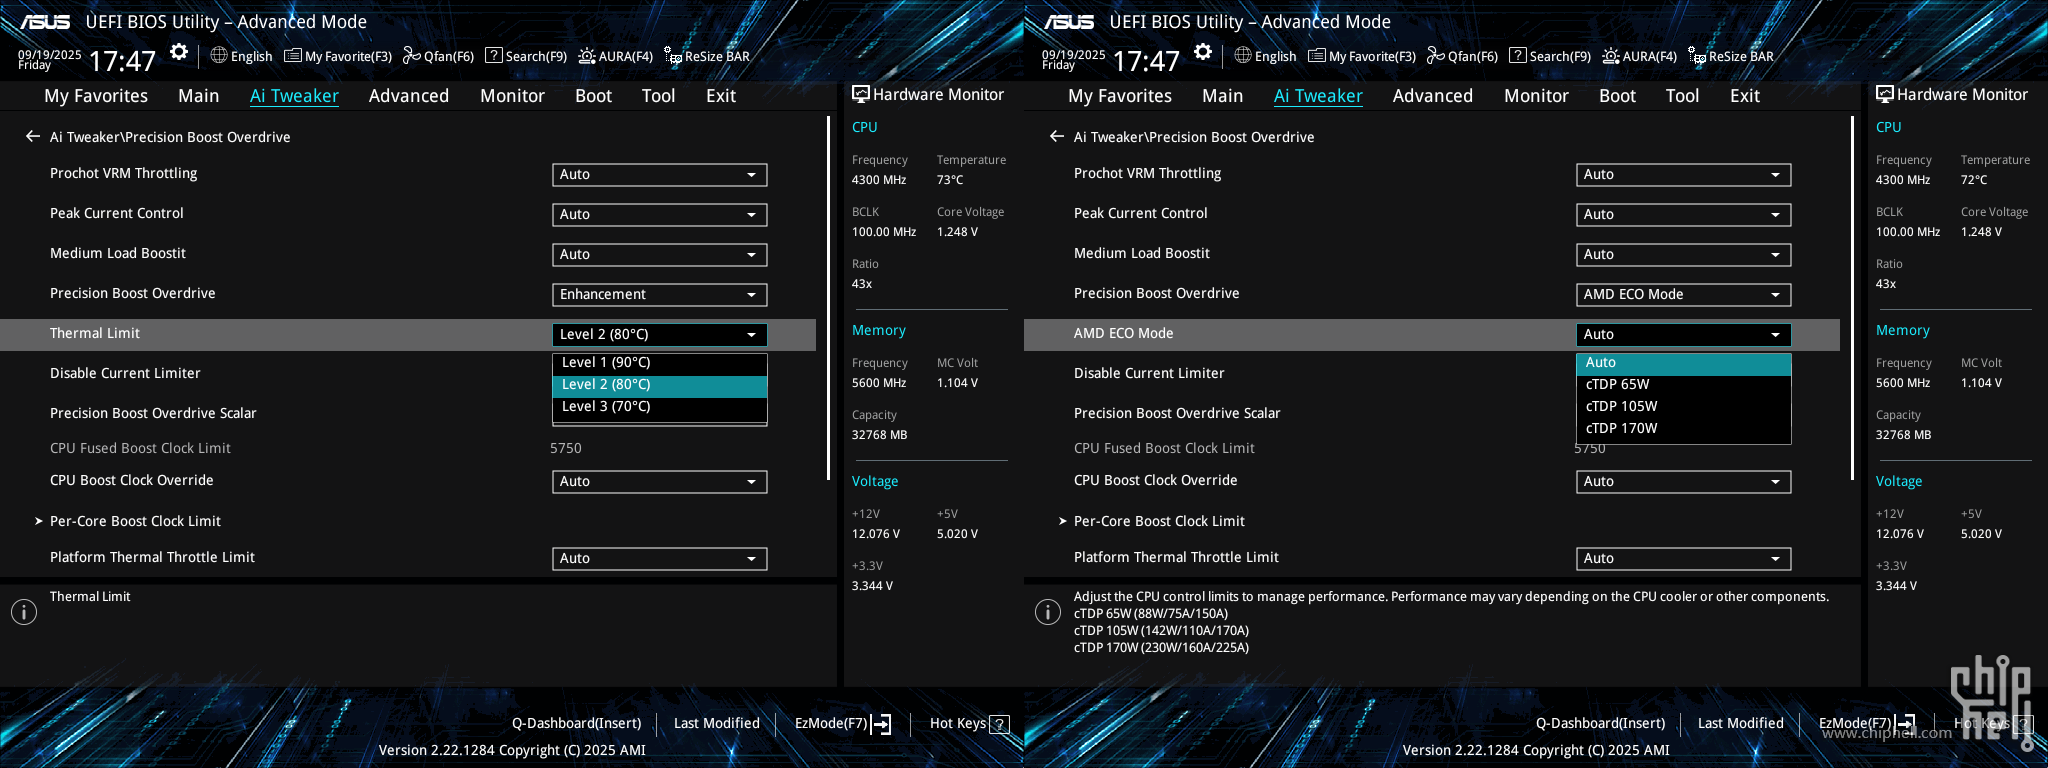Open Peak Current Control dropdown in right window
The image size is (2048, 768).
(1684, 215)
